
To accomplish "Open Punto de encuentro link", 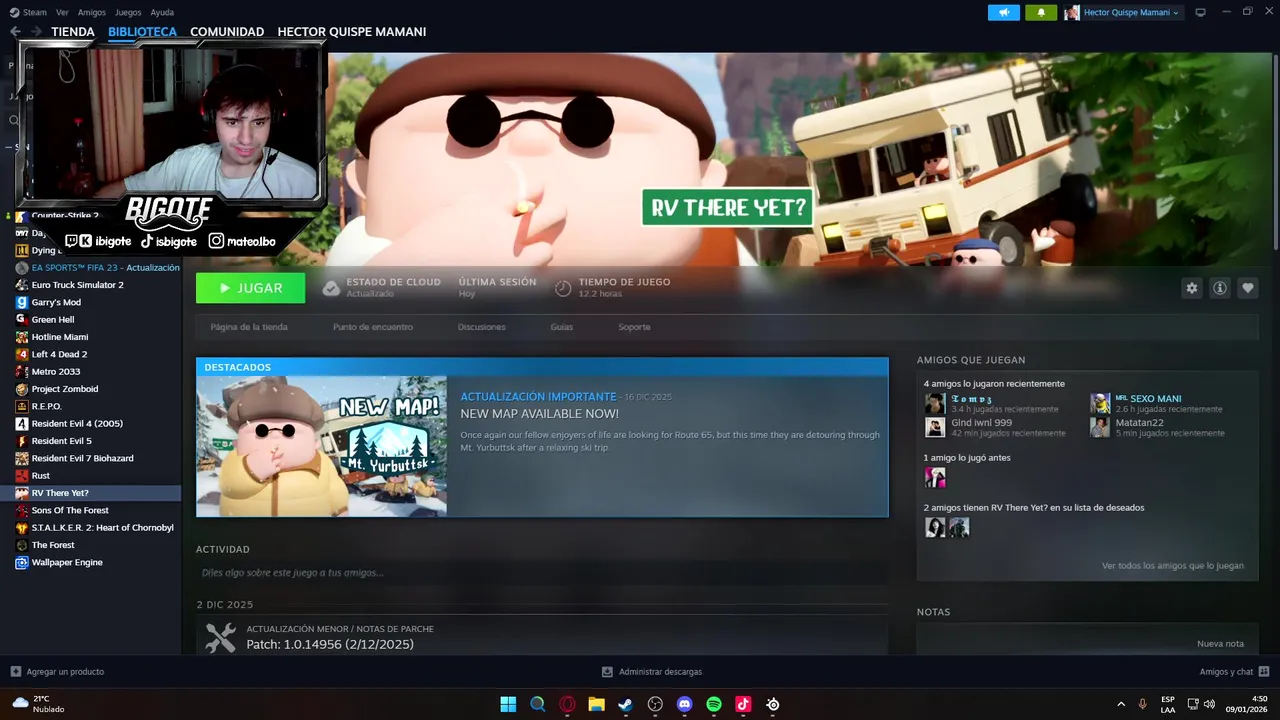I will [x=373, y=327].
